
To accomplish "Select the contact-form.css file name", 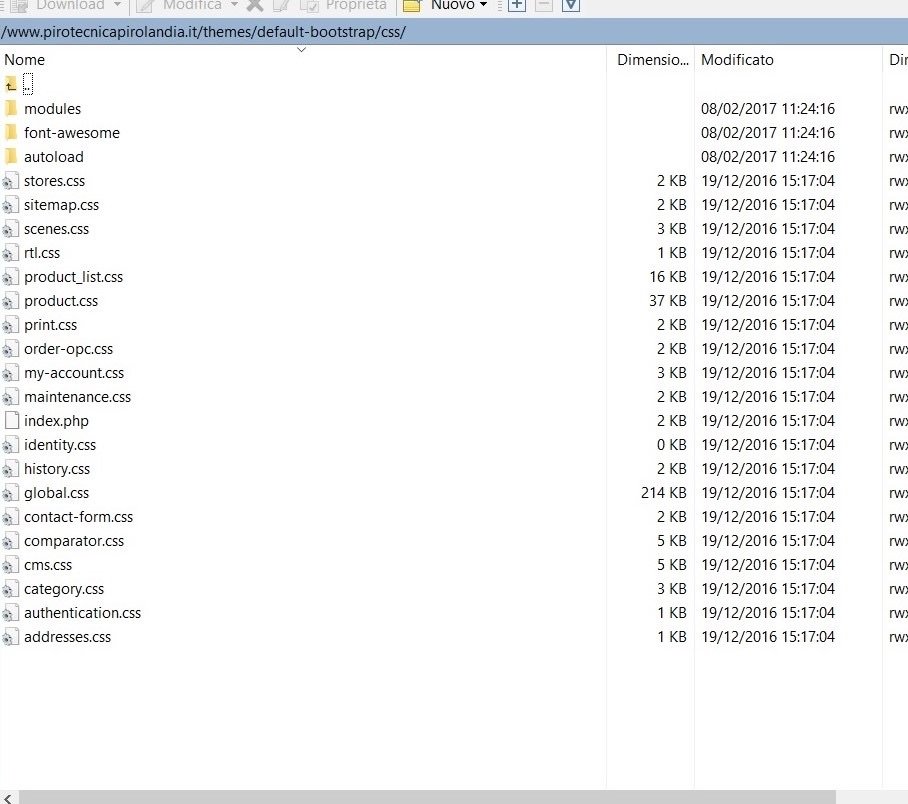I will tap(78, 517).
